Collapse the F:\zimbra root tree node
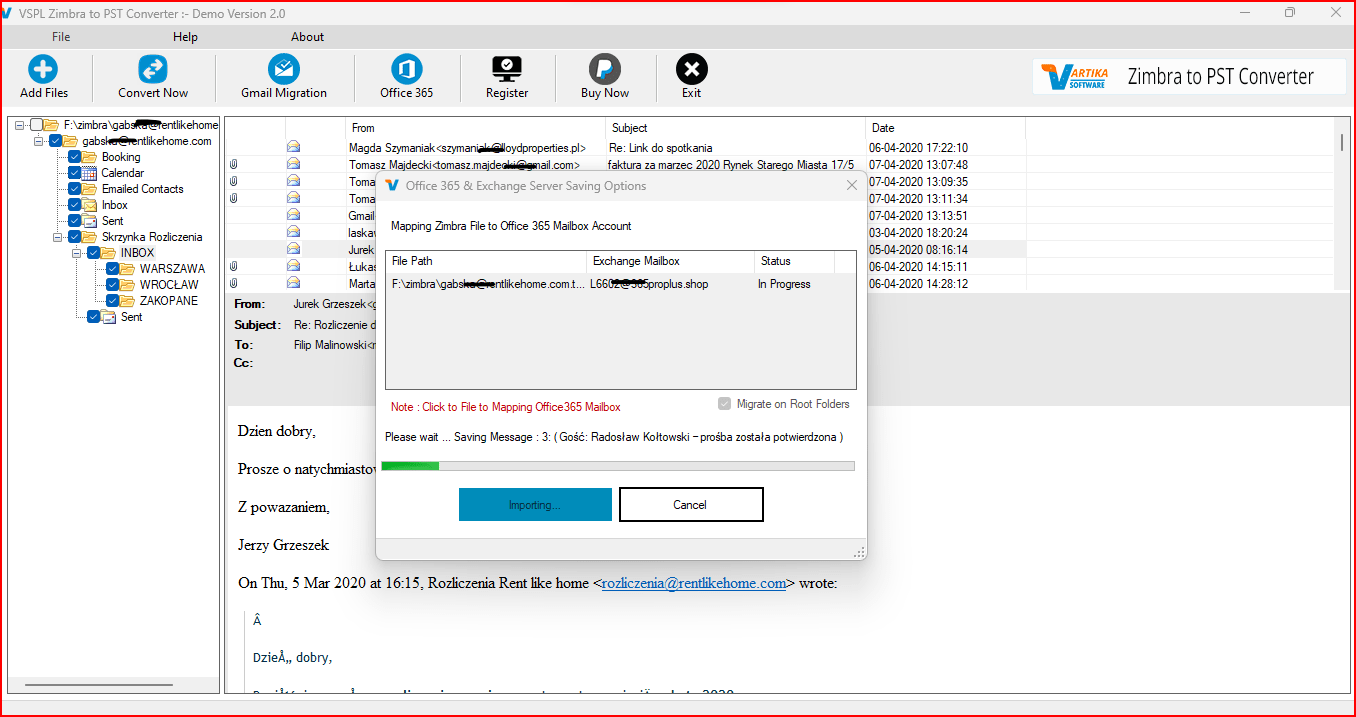 pyautogui.click(x=19, y=125)
